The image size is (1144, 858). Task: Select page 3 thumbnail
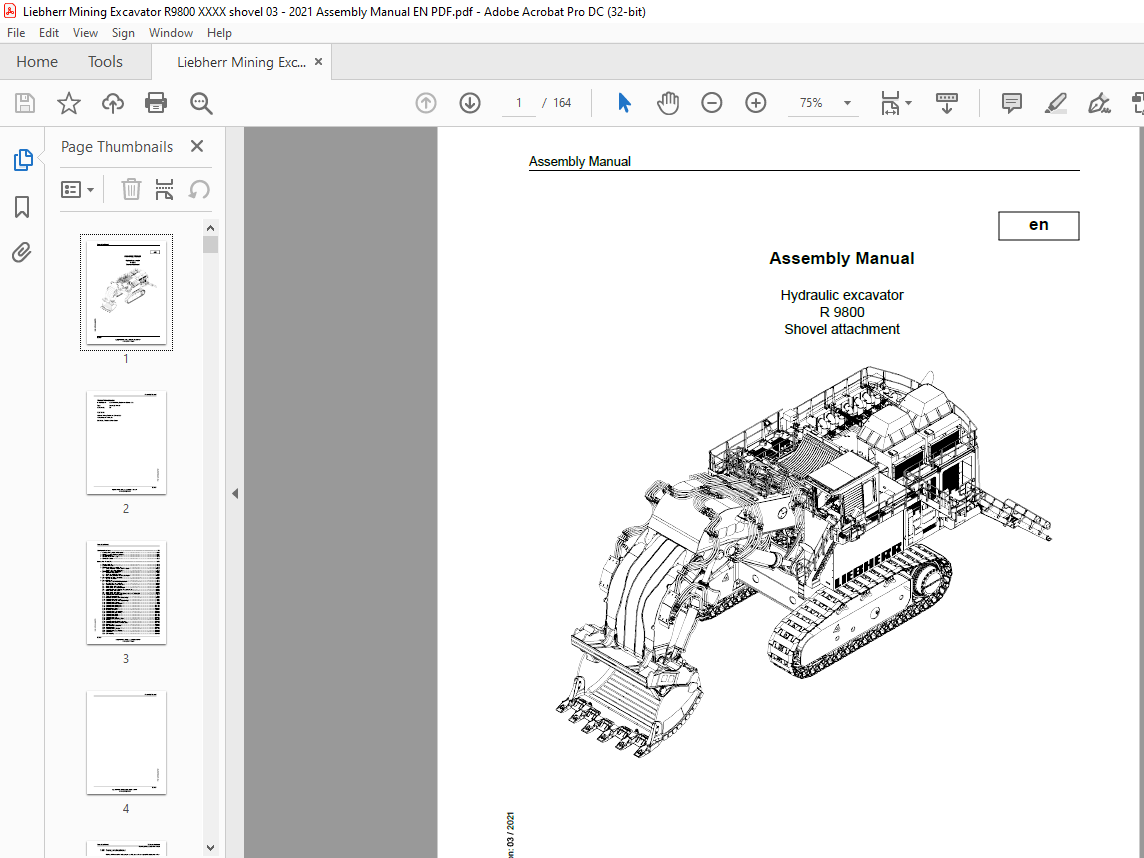tap(126, 592)
